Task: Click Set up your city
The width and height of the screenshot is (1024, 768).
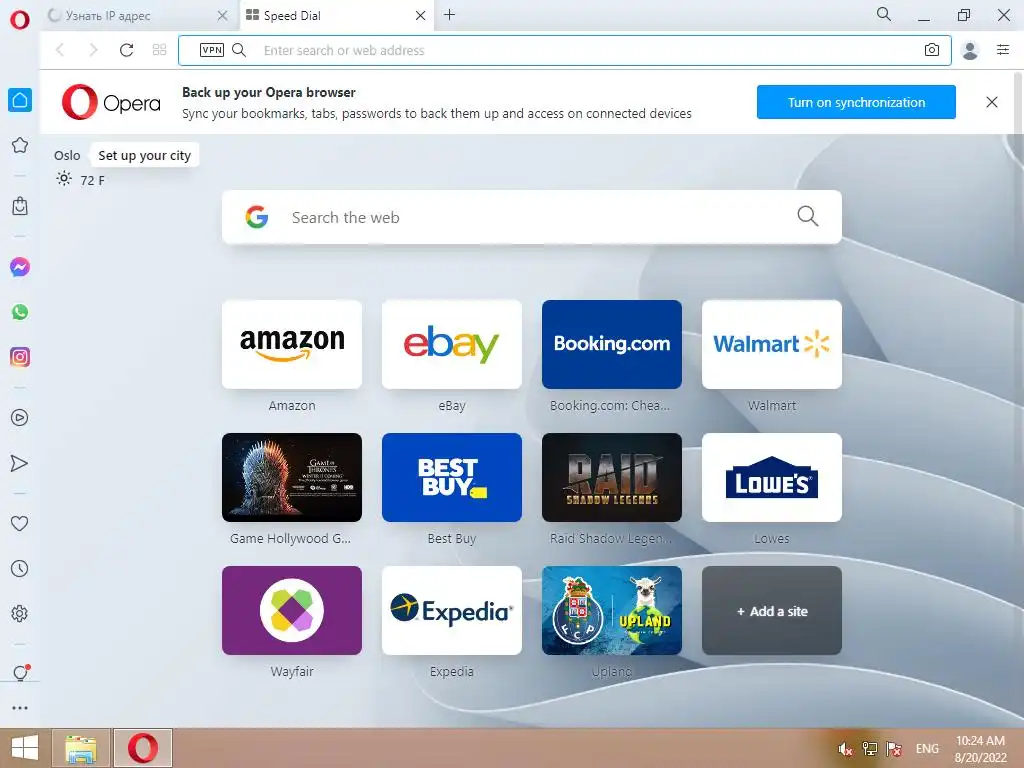Action: coord(144,155)
